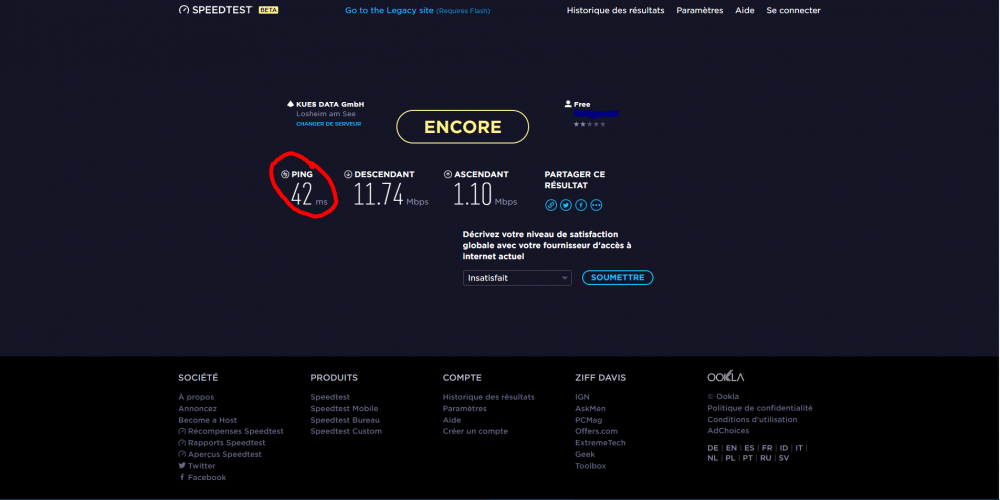1000x500 pixels.
Task: Open Twitter link in Société column
Action: (197, 466)
